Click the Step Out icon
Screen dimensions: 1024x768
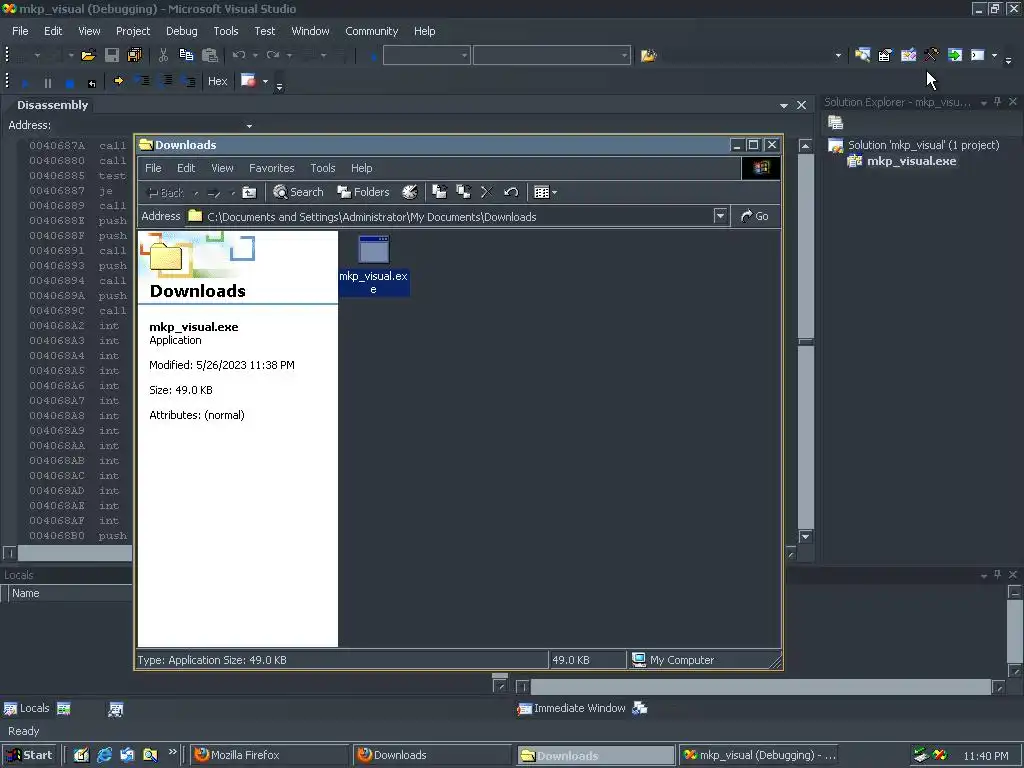(189, 81)
